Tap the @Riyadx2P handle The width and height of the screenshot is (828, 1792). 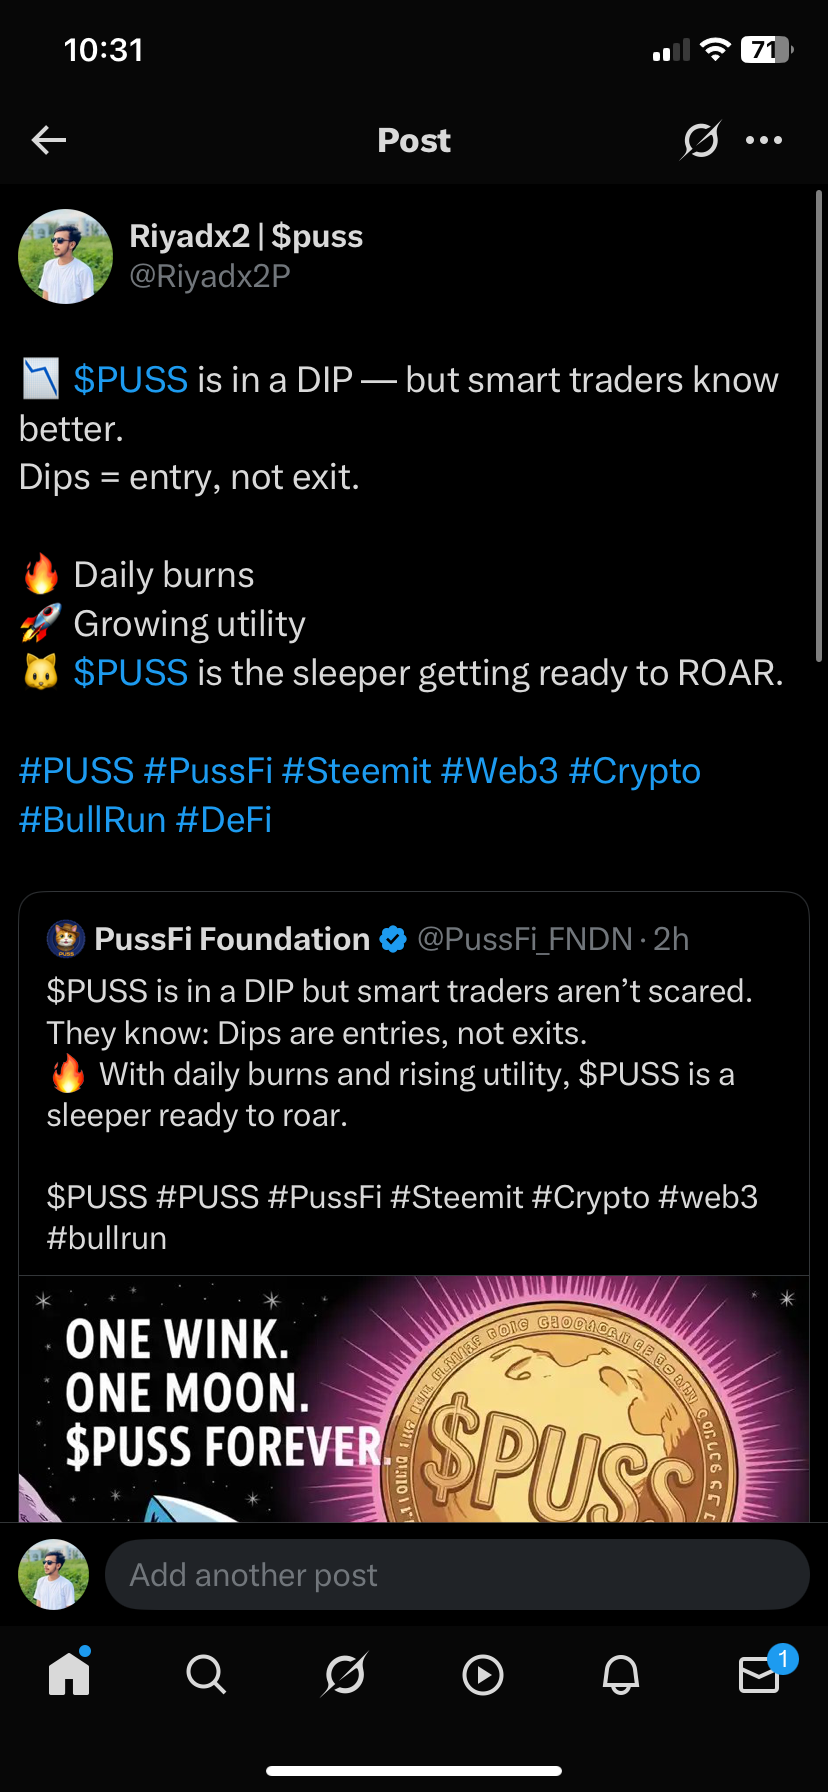coord(209,276)
